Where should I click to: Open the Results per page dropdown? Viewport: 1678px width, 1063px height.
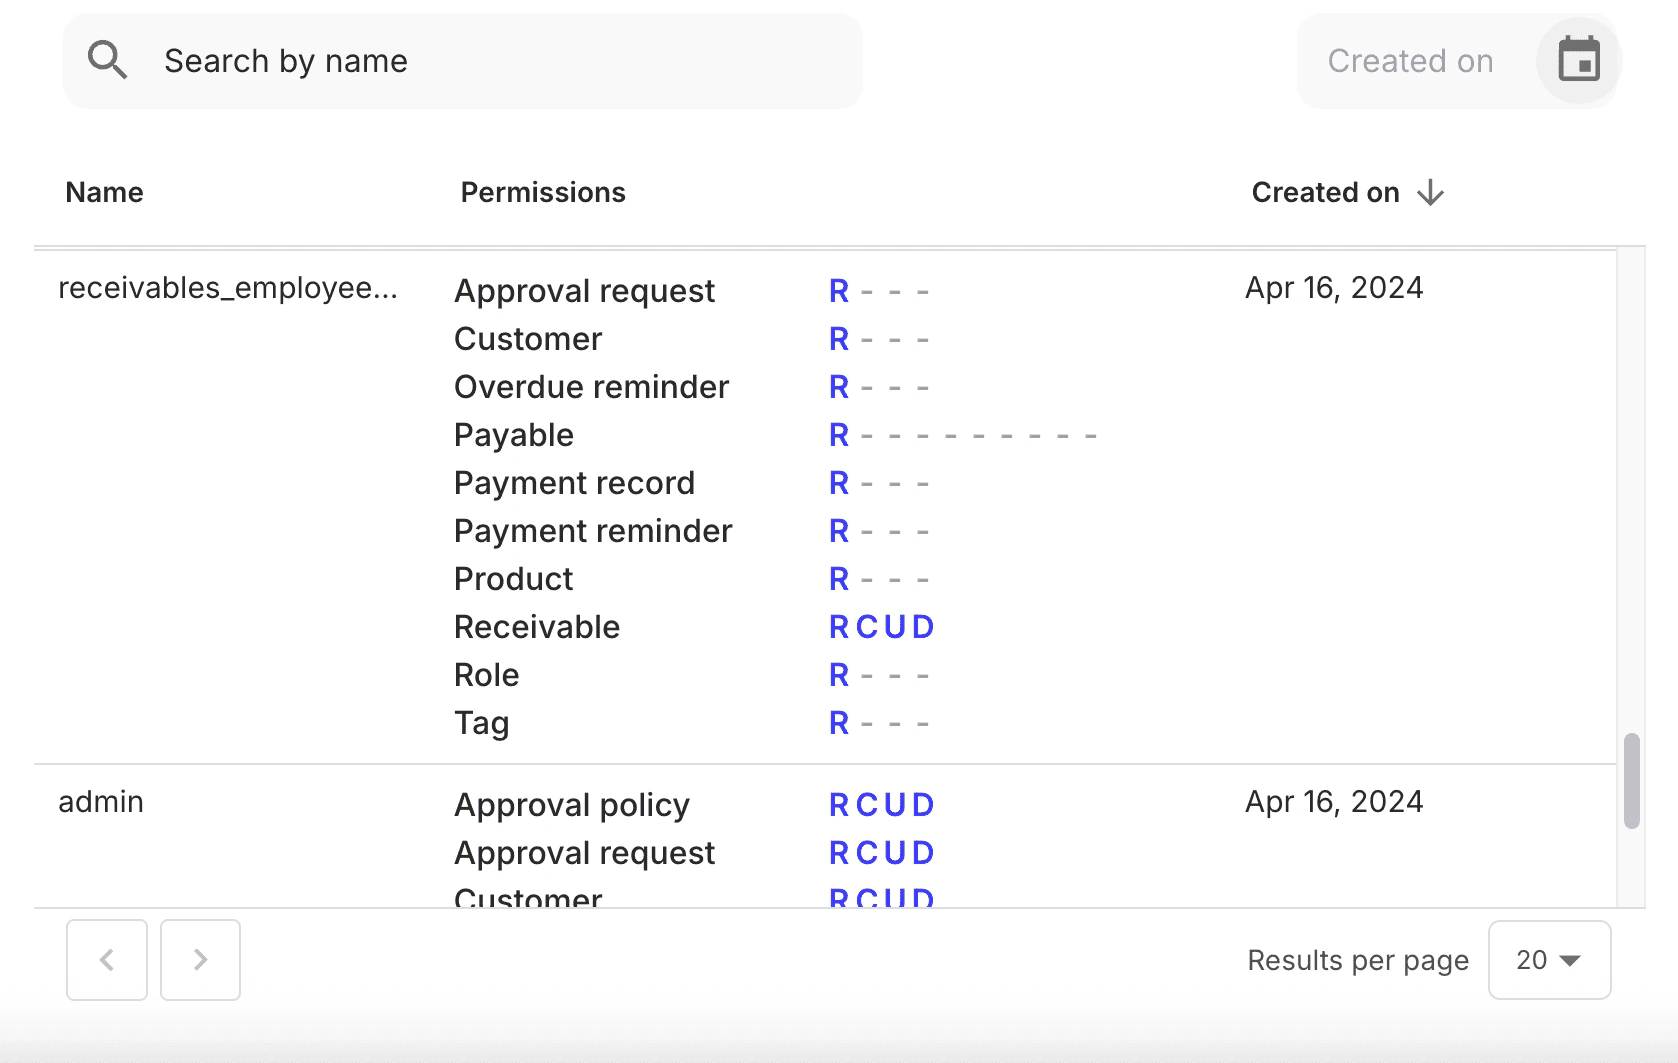coord(1549,960)
